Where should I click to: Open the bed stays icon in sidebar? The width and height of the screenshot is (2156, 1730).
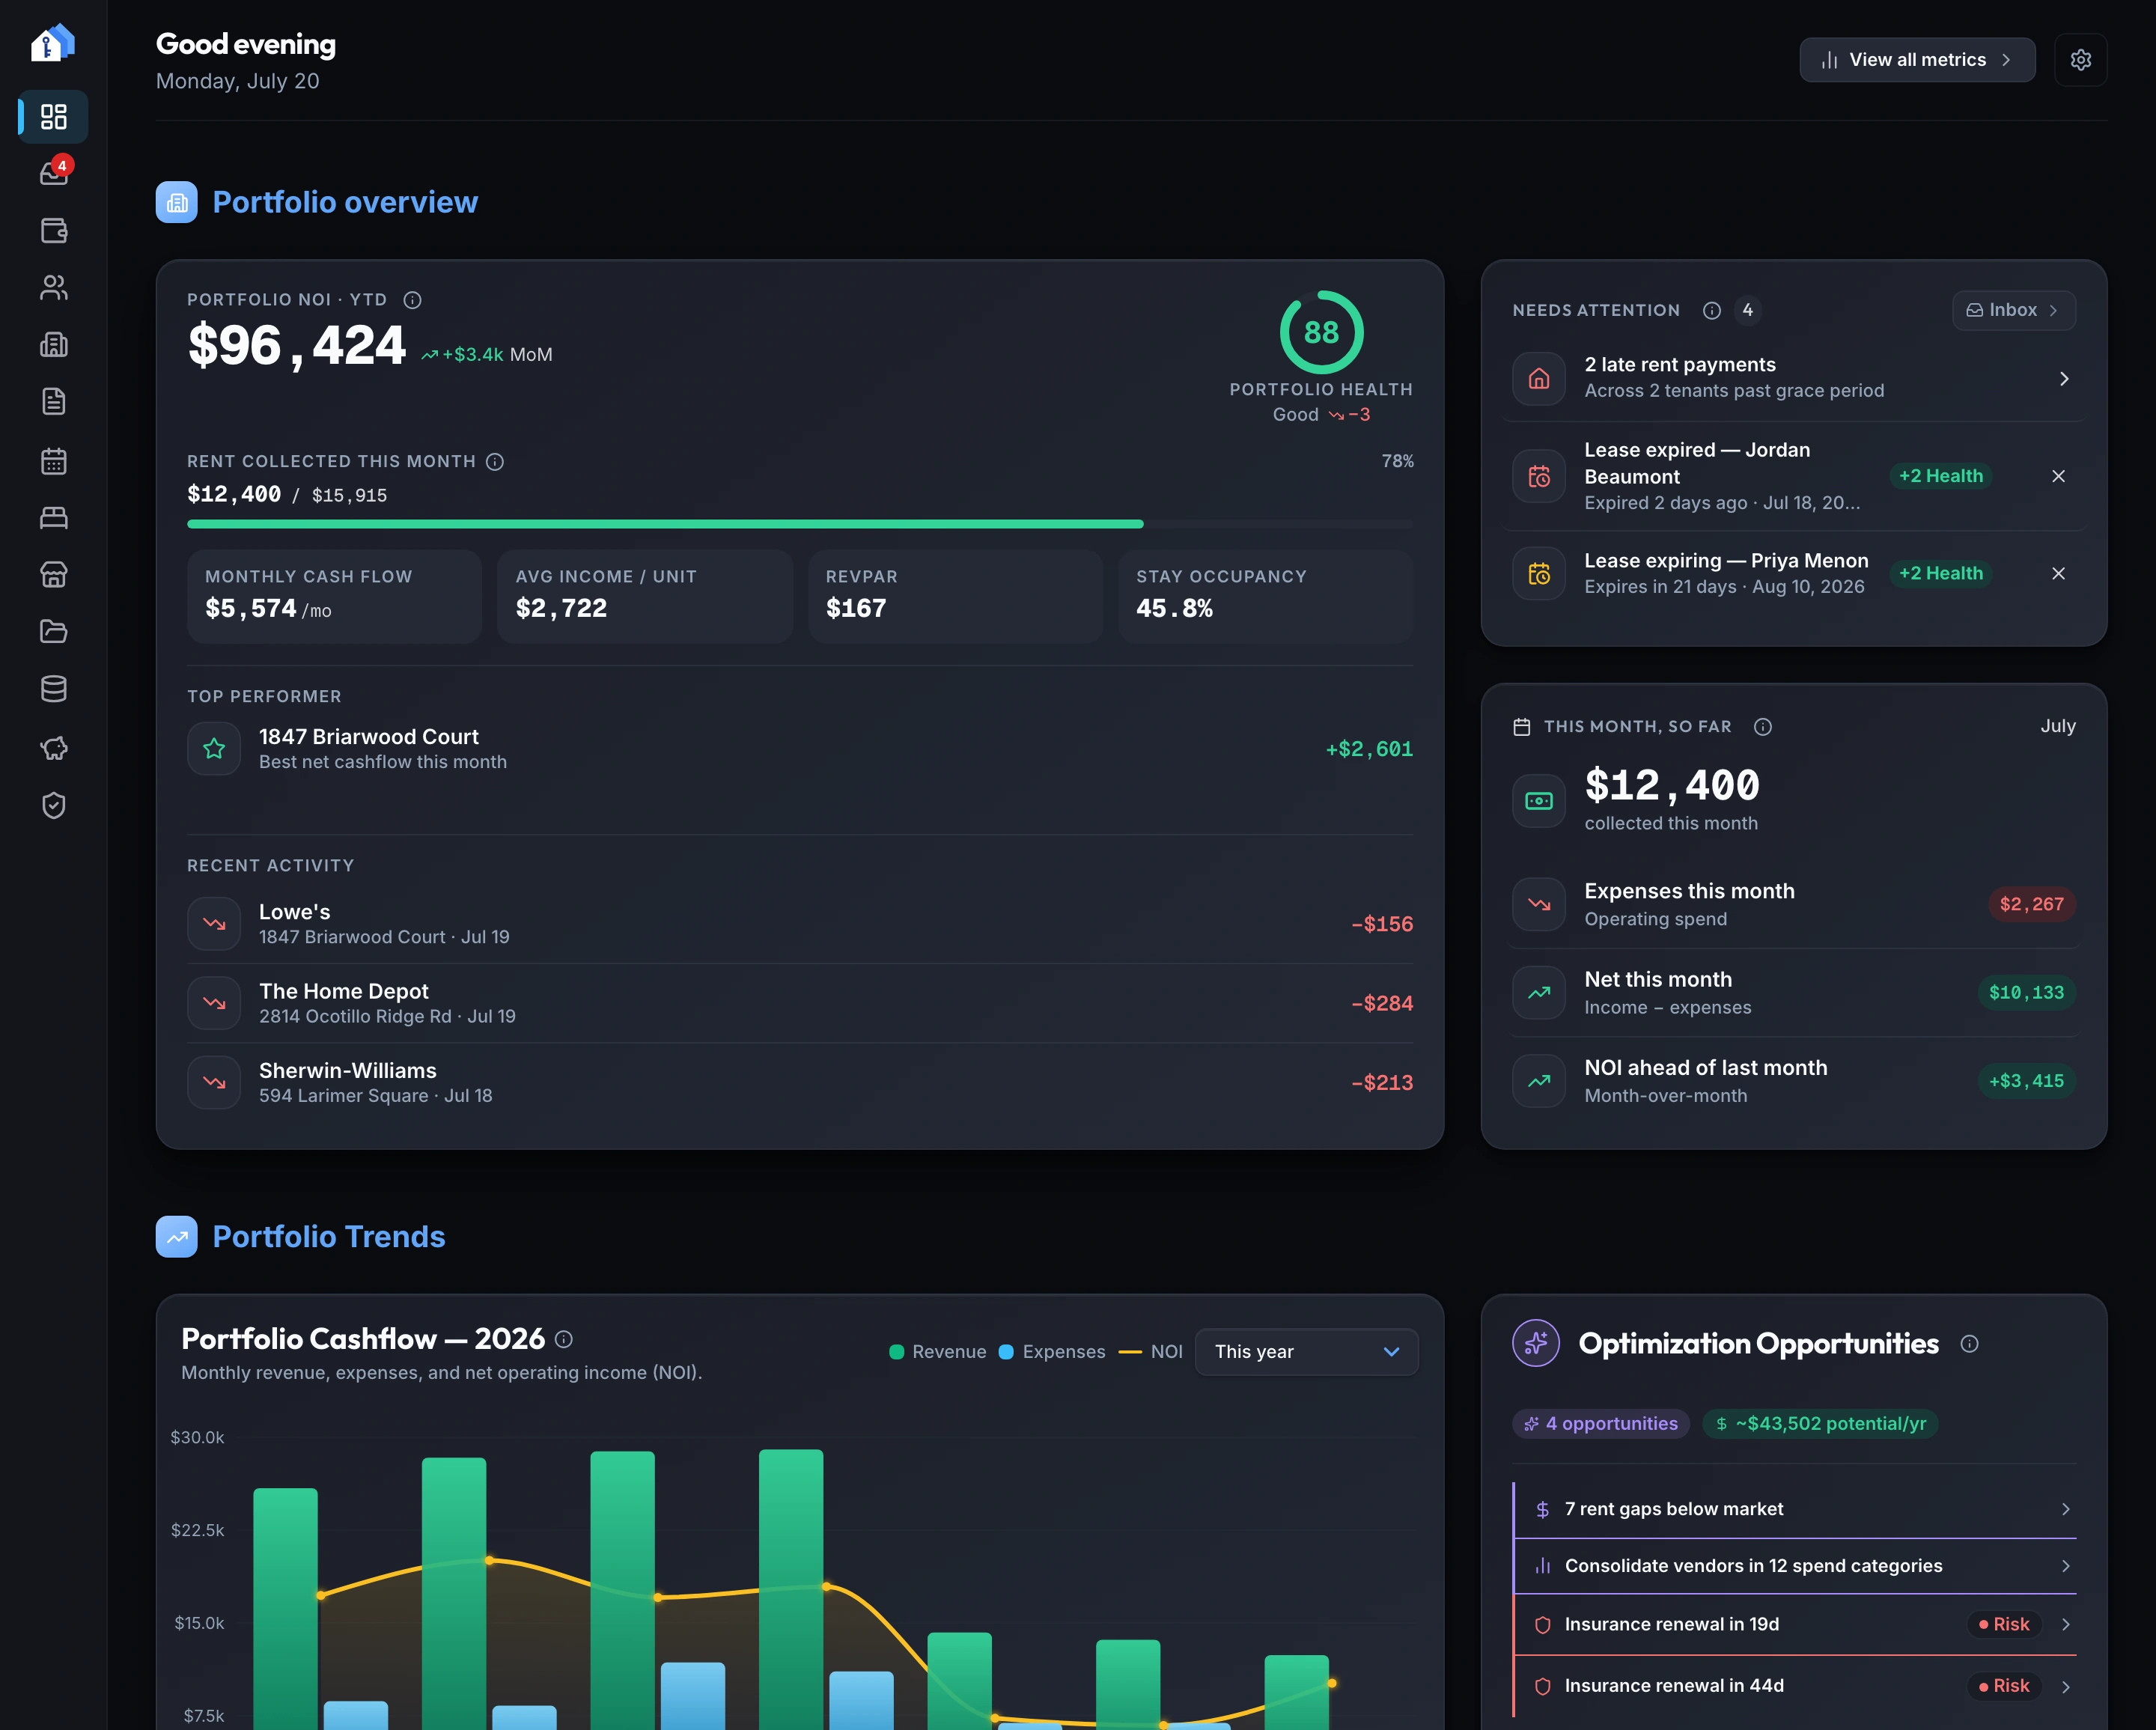54,518
